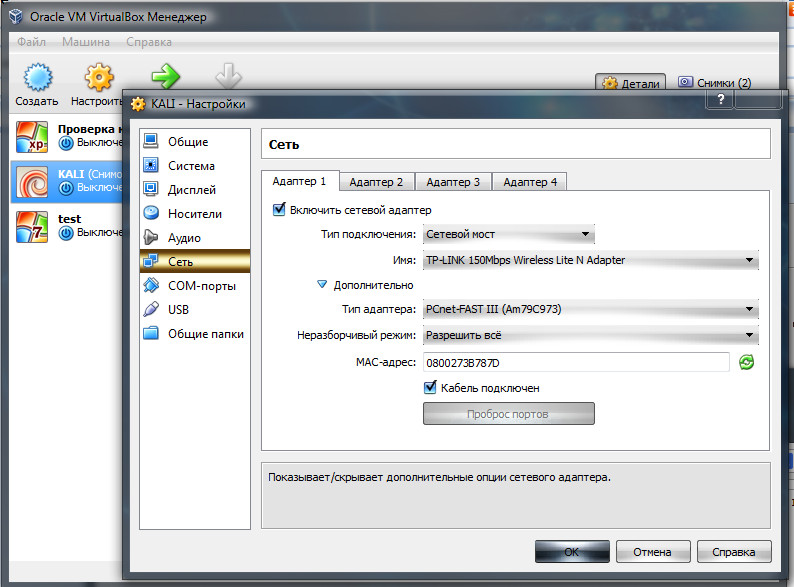Click the OK button
Screen dimensions: 794x587
tap(572, 552)
